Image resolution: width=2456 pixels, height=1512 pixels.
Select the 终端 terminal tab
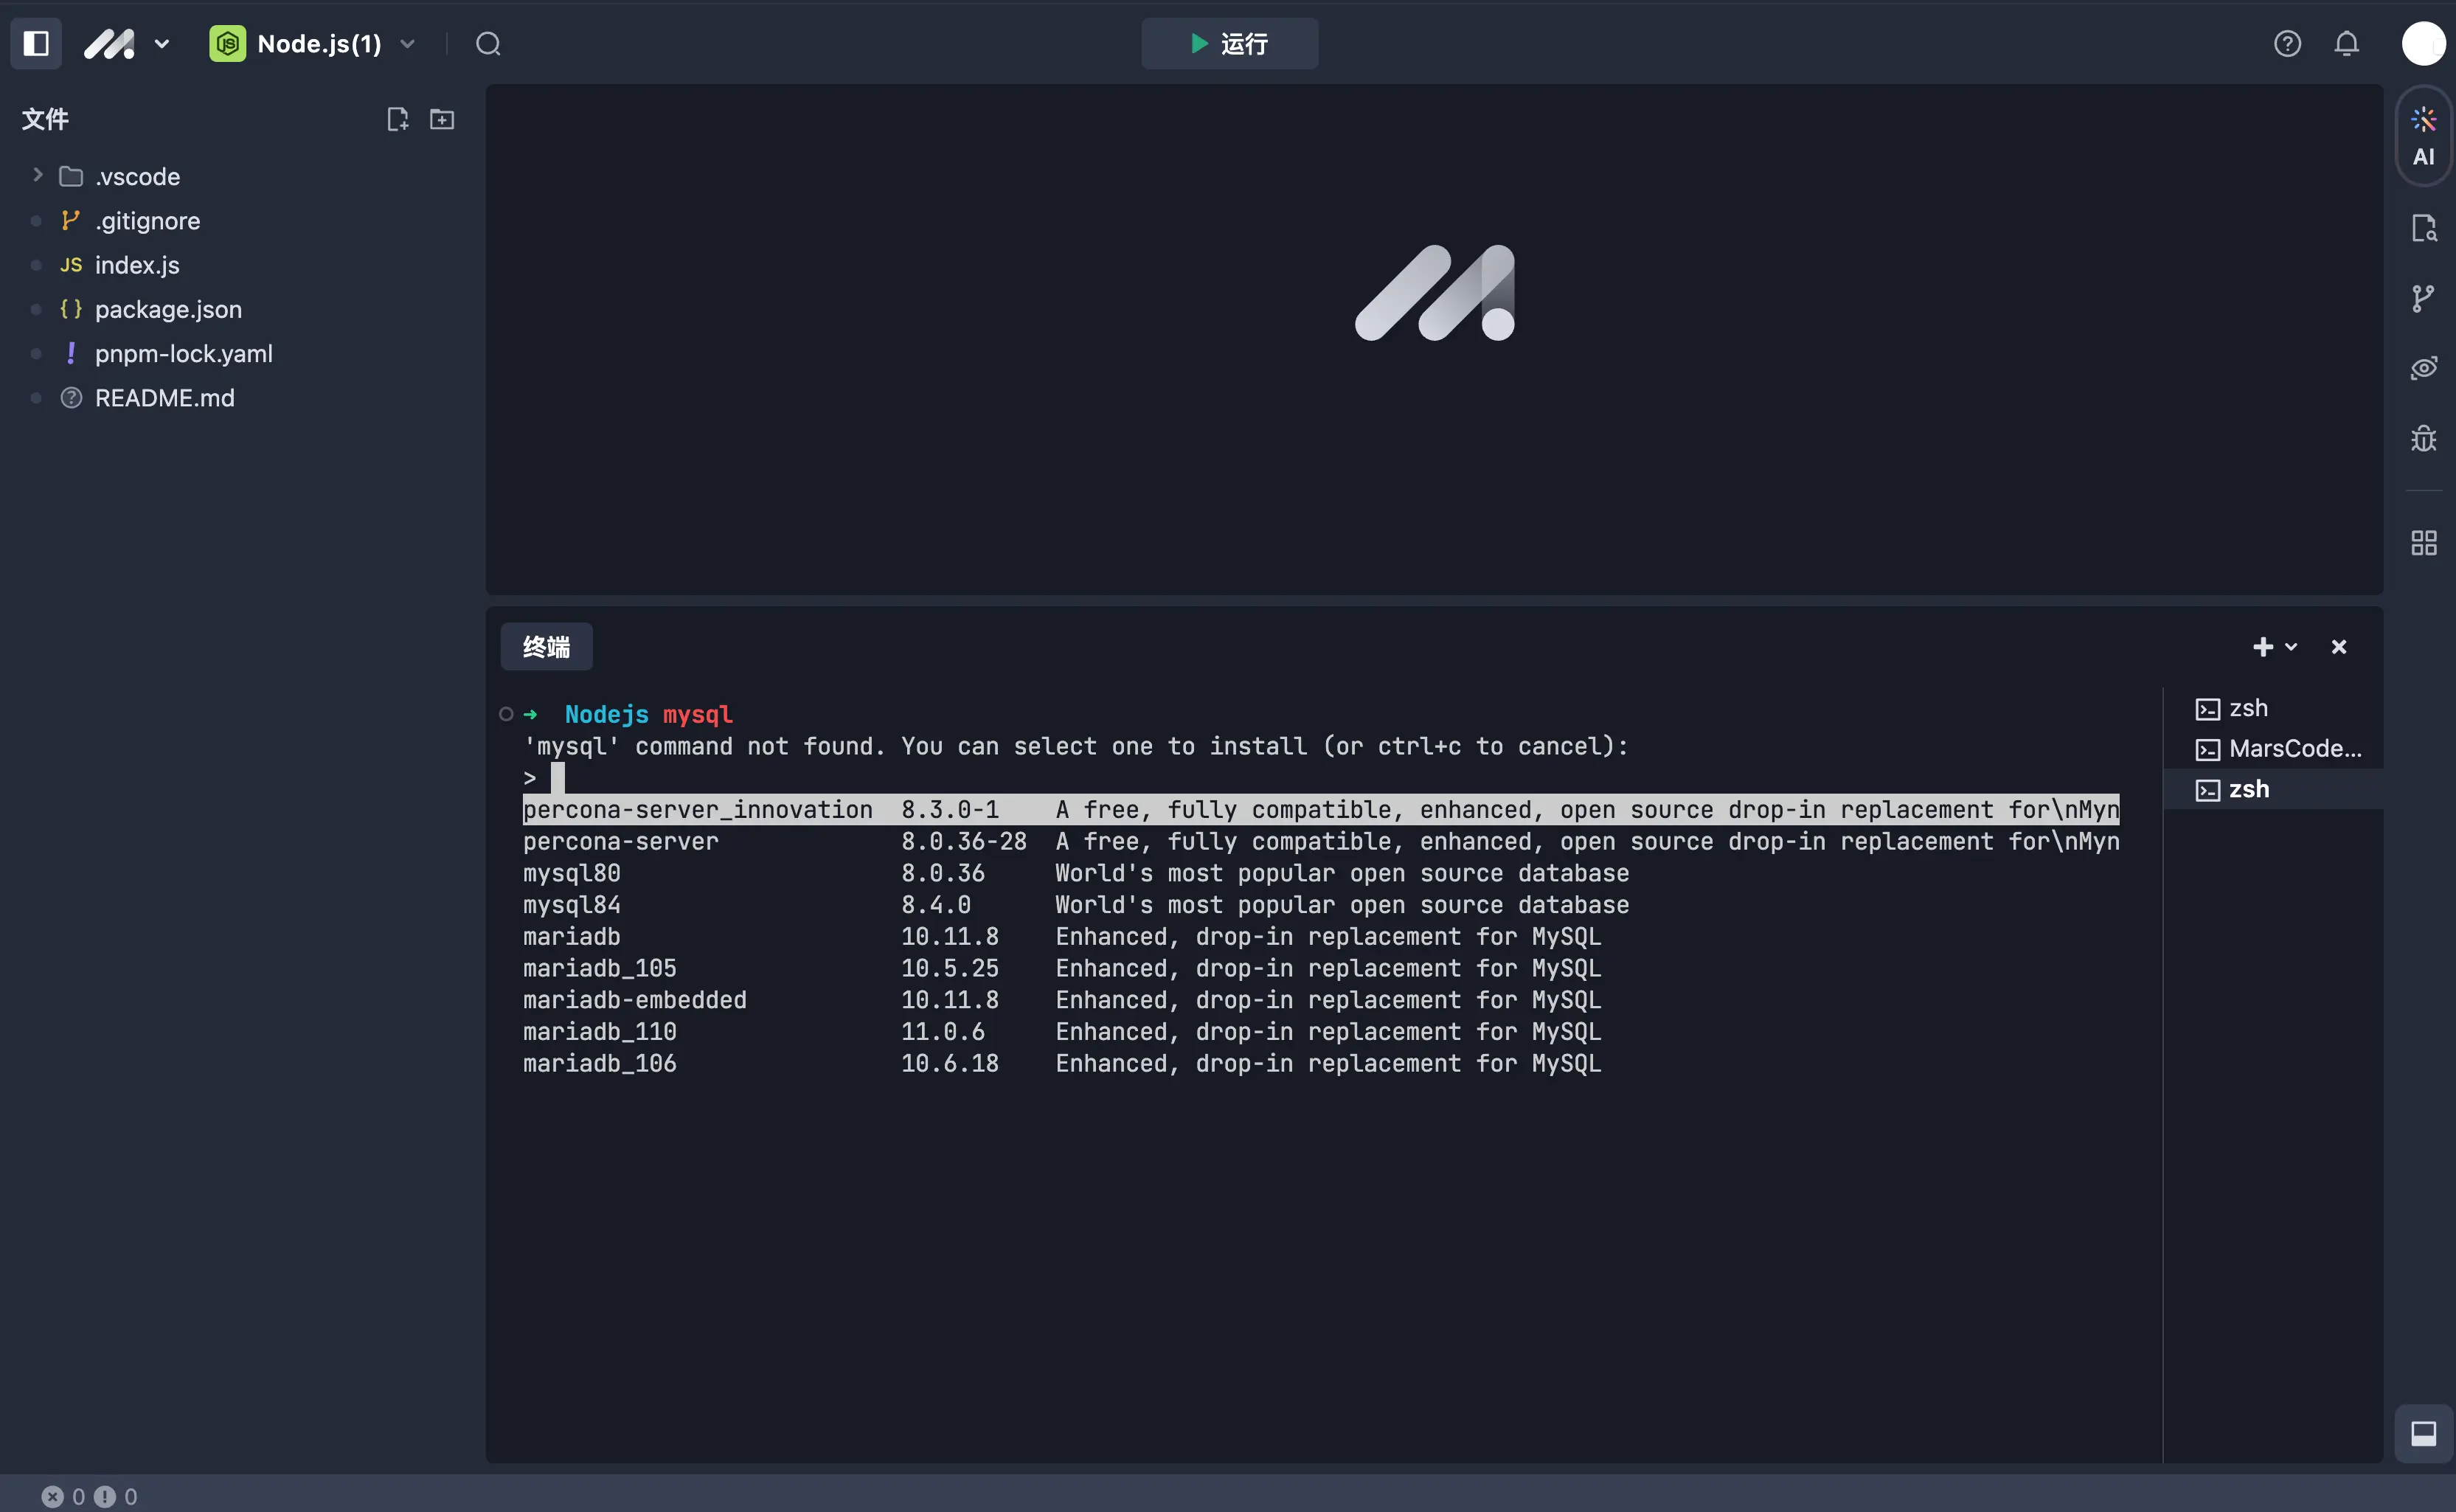pyautogui.click(x=546, y=647)
